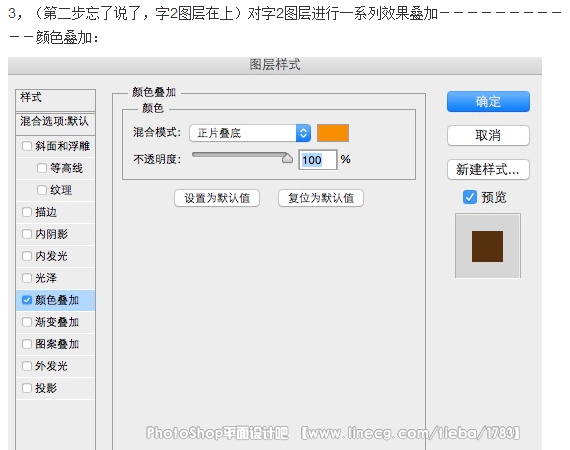Enable the 内发光 checkbox
The height and width of the screenshot is (450, 570).
coord(27,256)
